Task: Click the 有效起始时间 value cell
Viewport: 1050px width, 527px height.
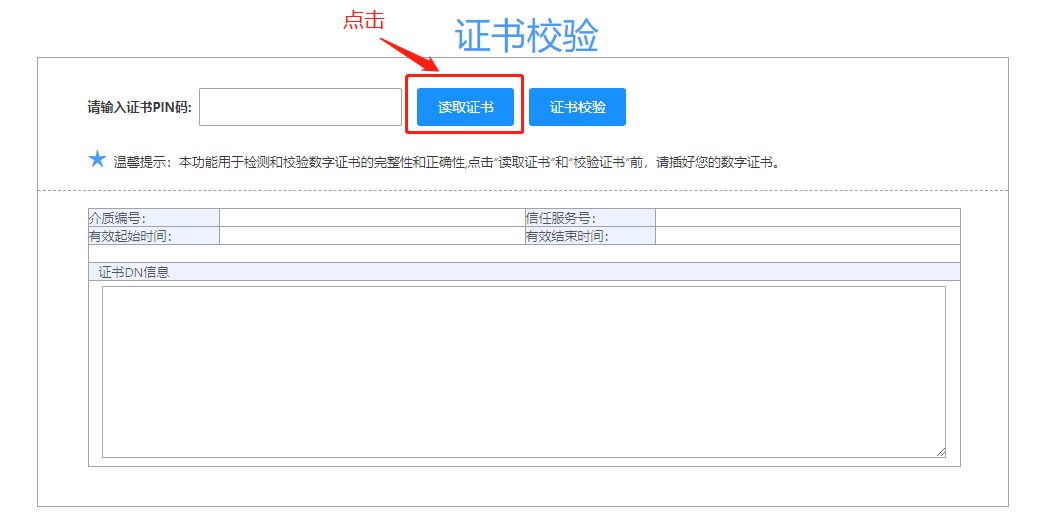Action: [364, 236]
